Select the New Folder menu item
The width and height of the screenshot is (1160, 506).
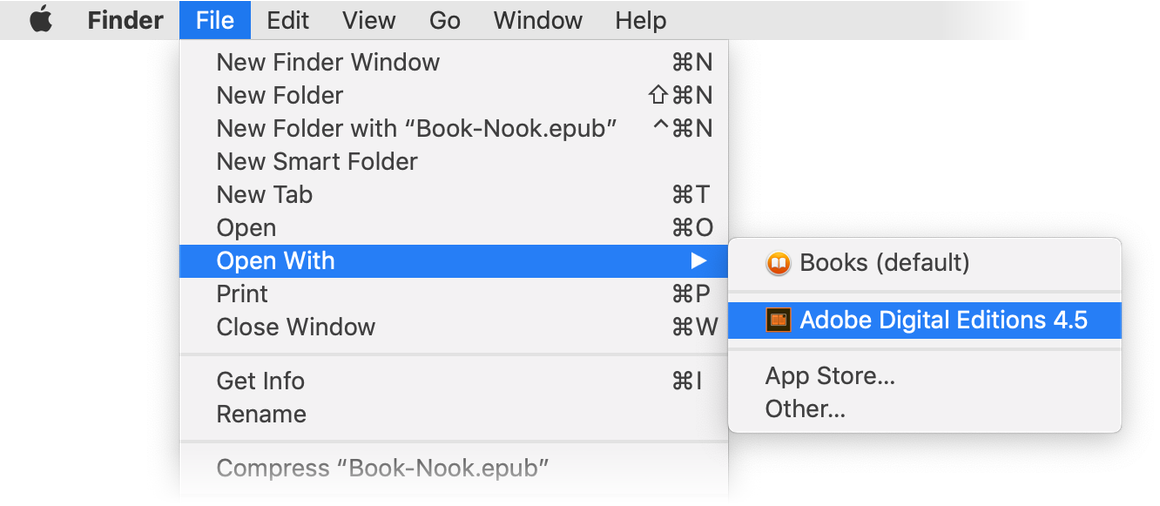(x=454, y=95)
